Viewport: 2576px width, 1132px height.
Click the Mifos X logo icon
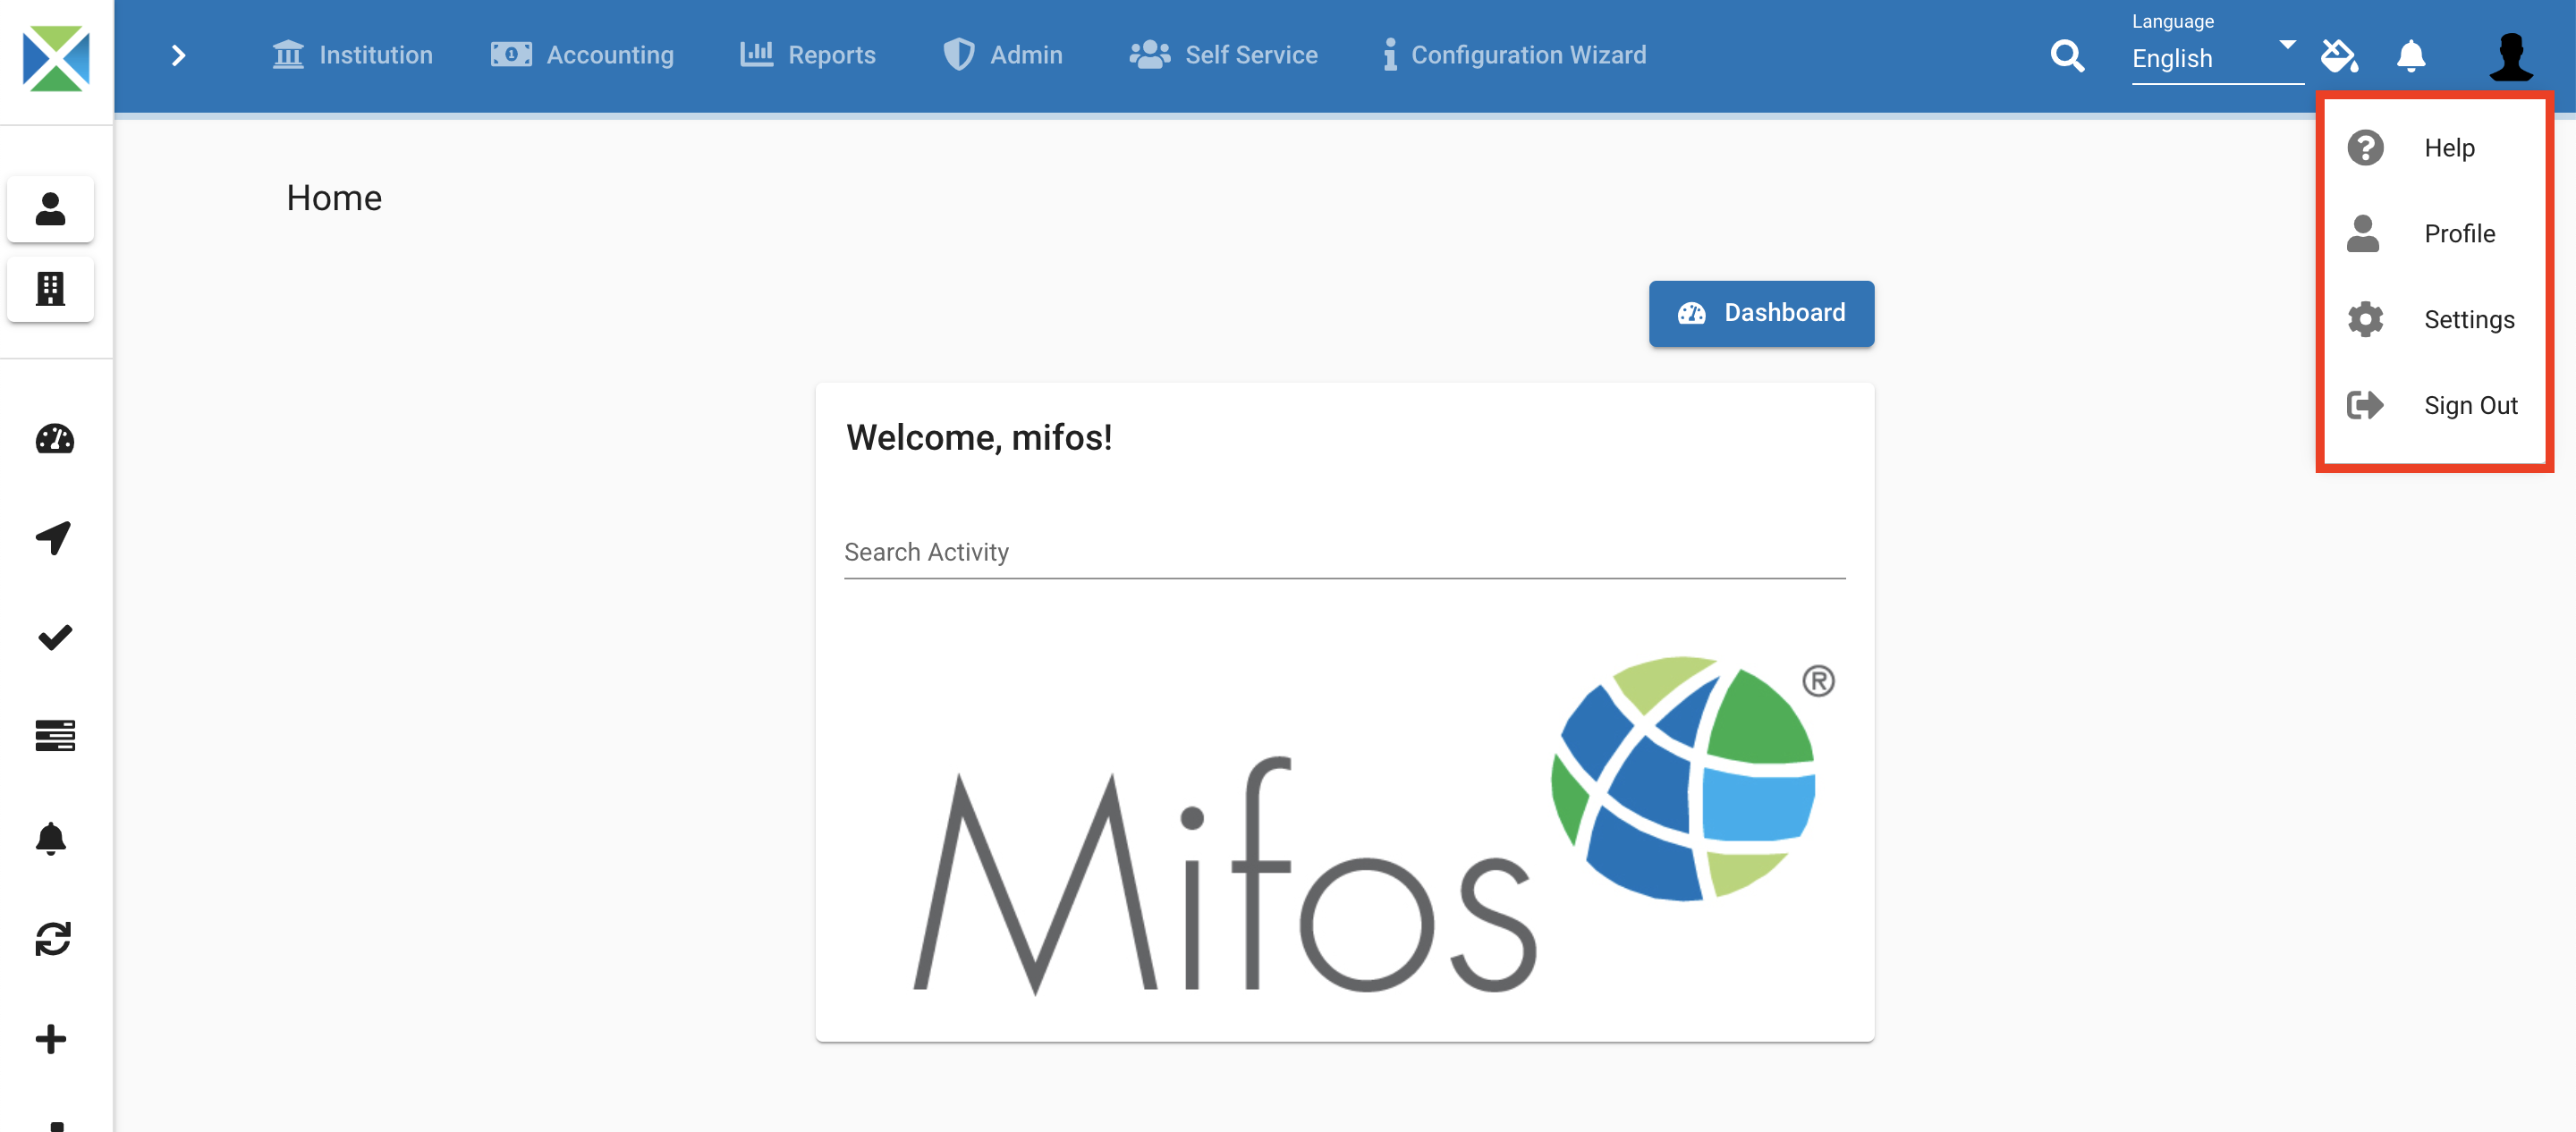click(56, 58)
